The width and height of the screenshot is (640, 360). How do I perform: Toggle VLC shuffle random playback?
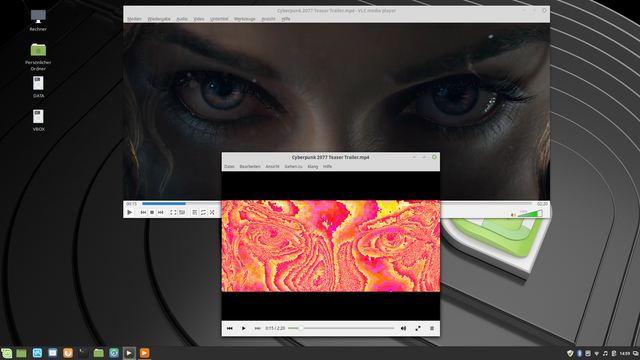[212, 212]
